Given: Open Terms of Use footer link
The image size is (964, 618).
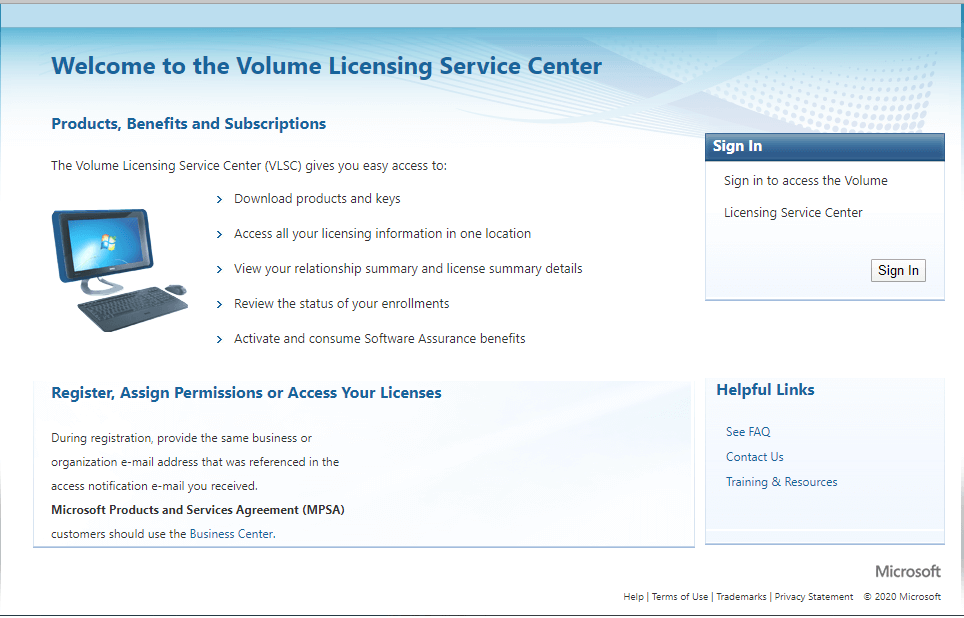Looking at the screenshot, I should [x=679, y=596].
